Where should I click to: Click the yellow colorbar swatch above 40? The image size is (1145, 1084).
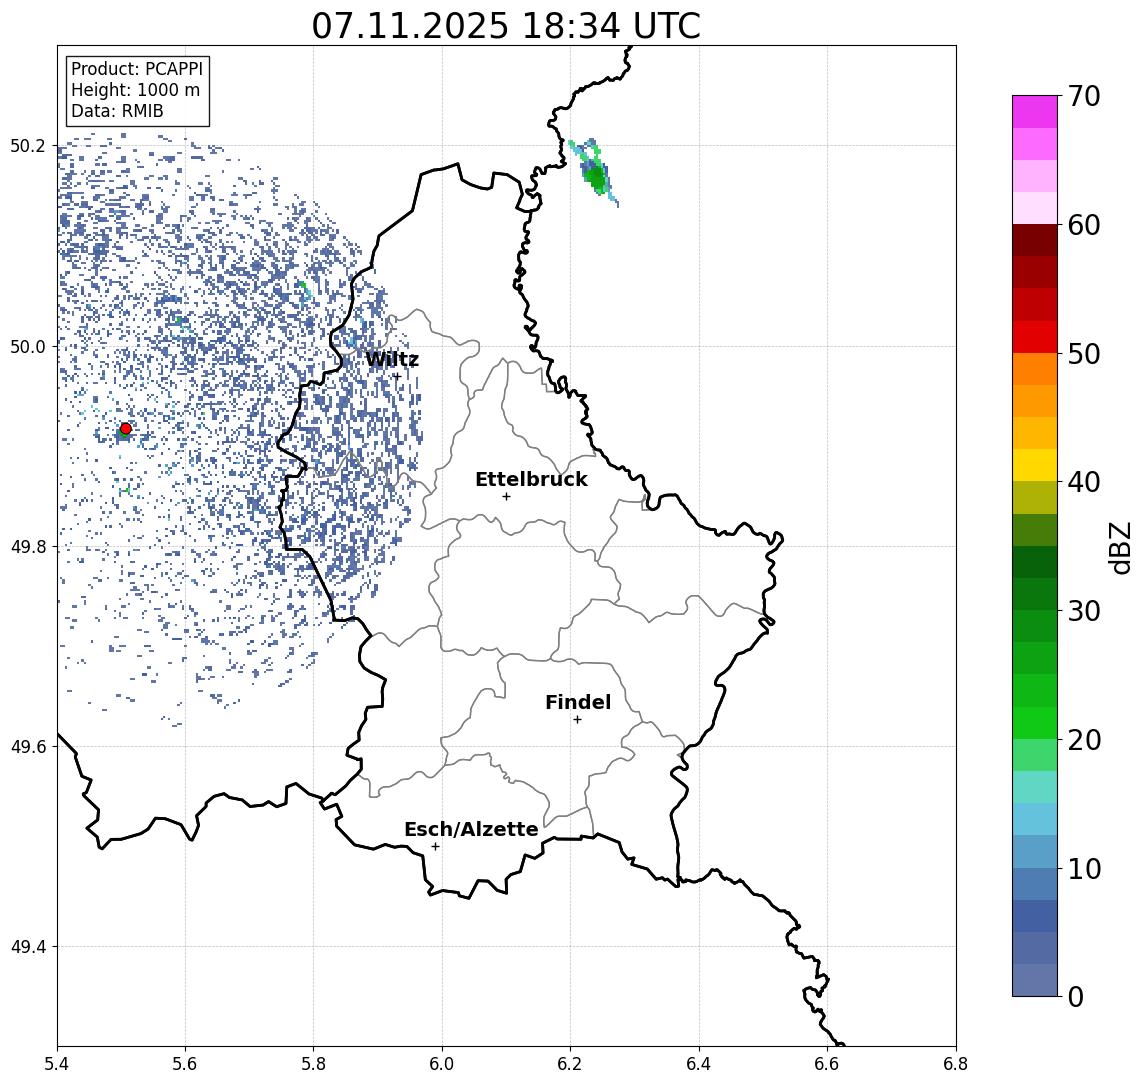[1035, 465]
